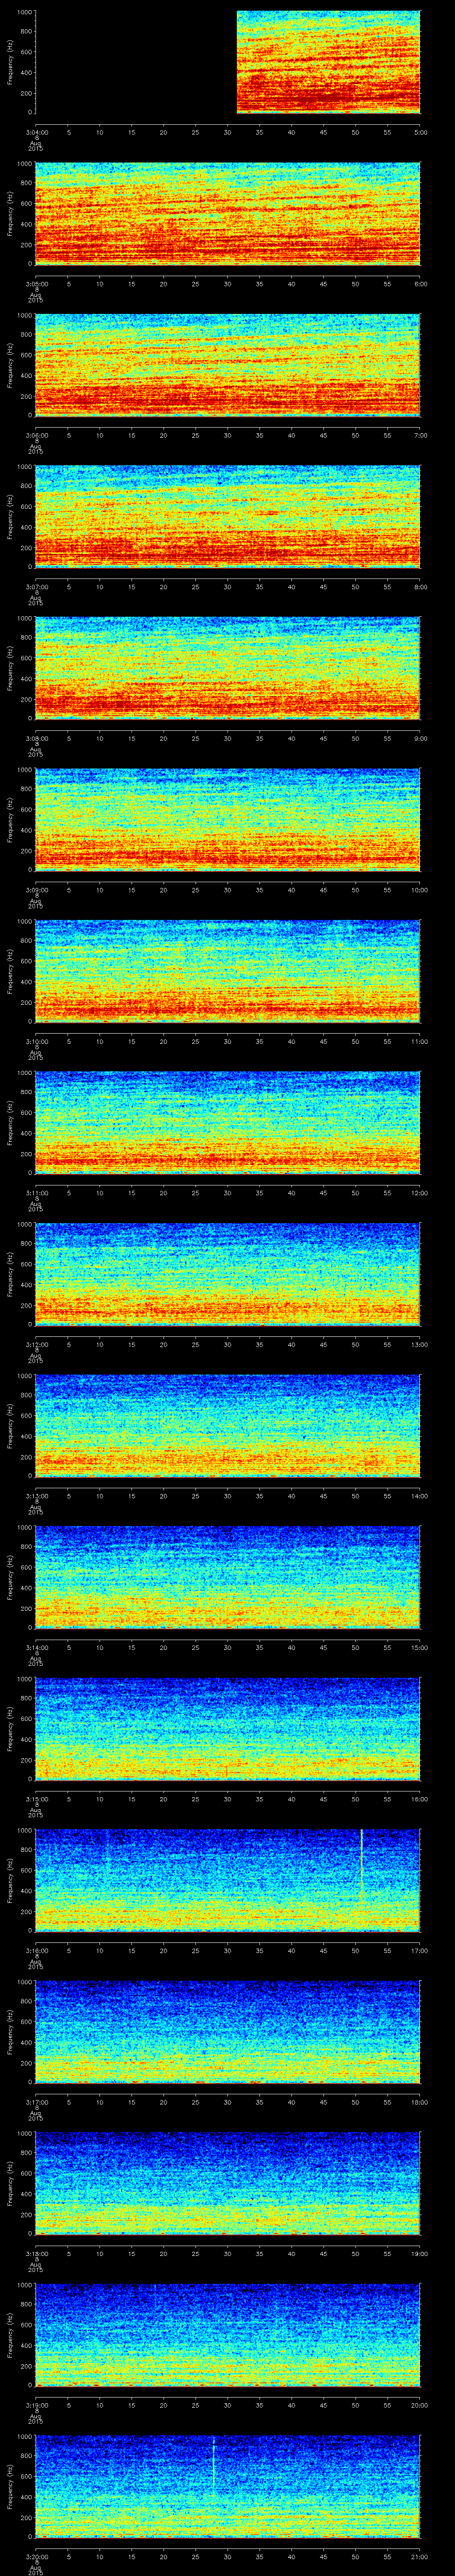This screenshot has height=2576, width=455.
Task: Click the Frequency (Hz) axis label of the 3:20:00 plot
Action: [x=10, y=2486]
